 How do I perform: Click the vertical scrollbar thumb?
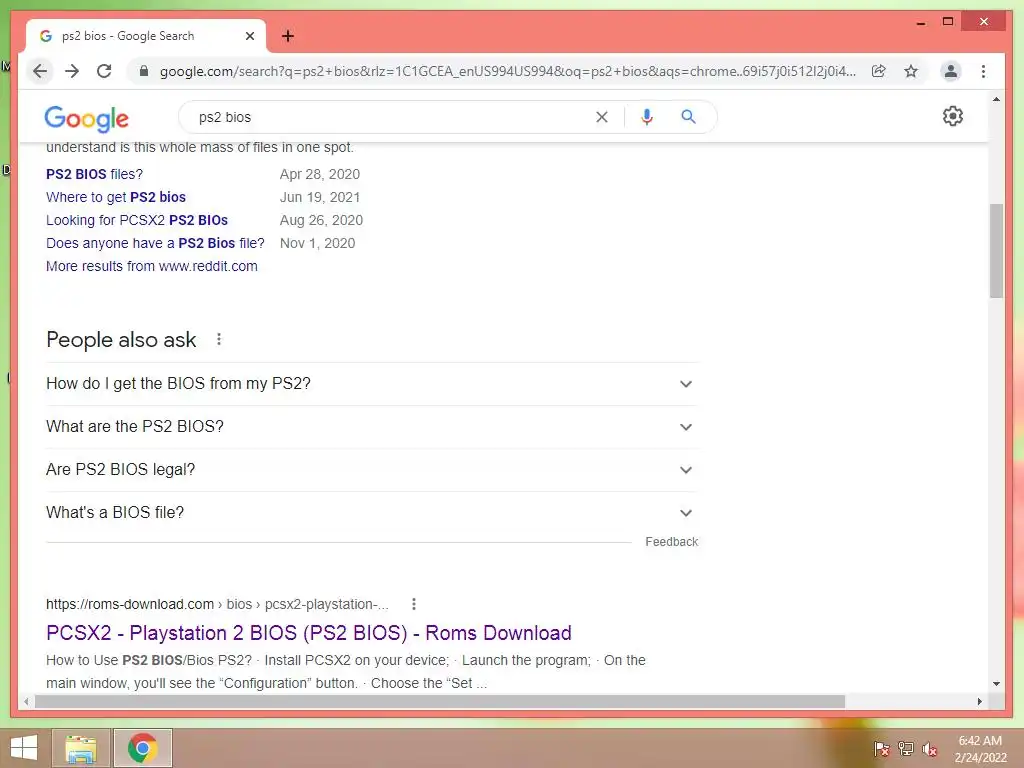click(996, 250)
